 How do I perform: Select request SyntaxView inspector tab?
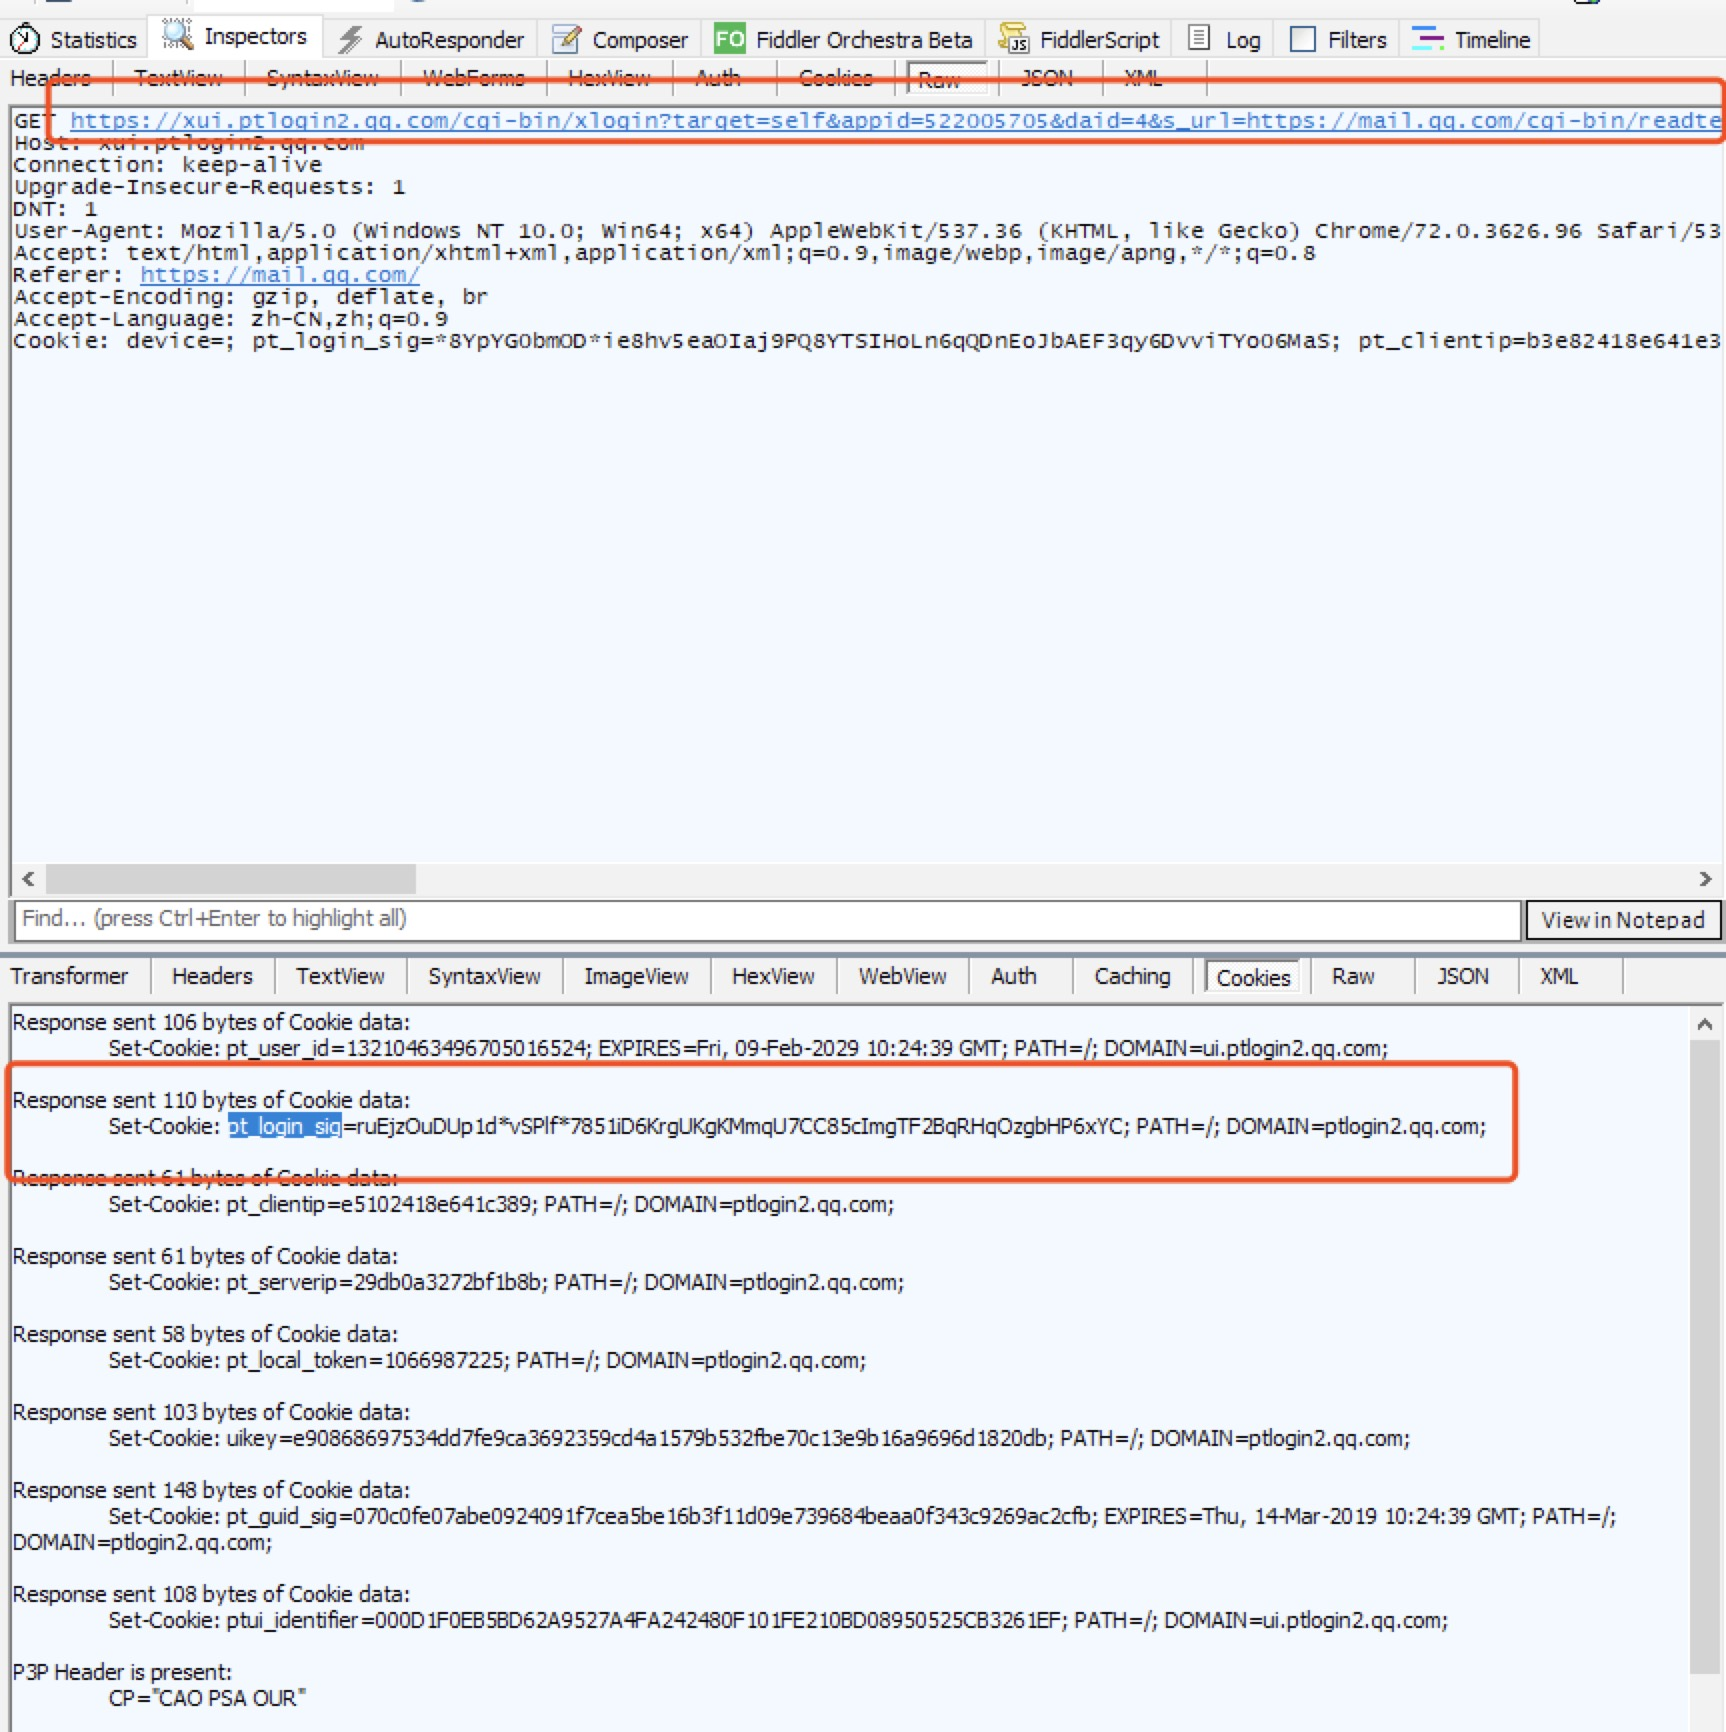point(322,78)
